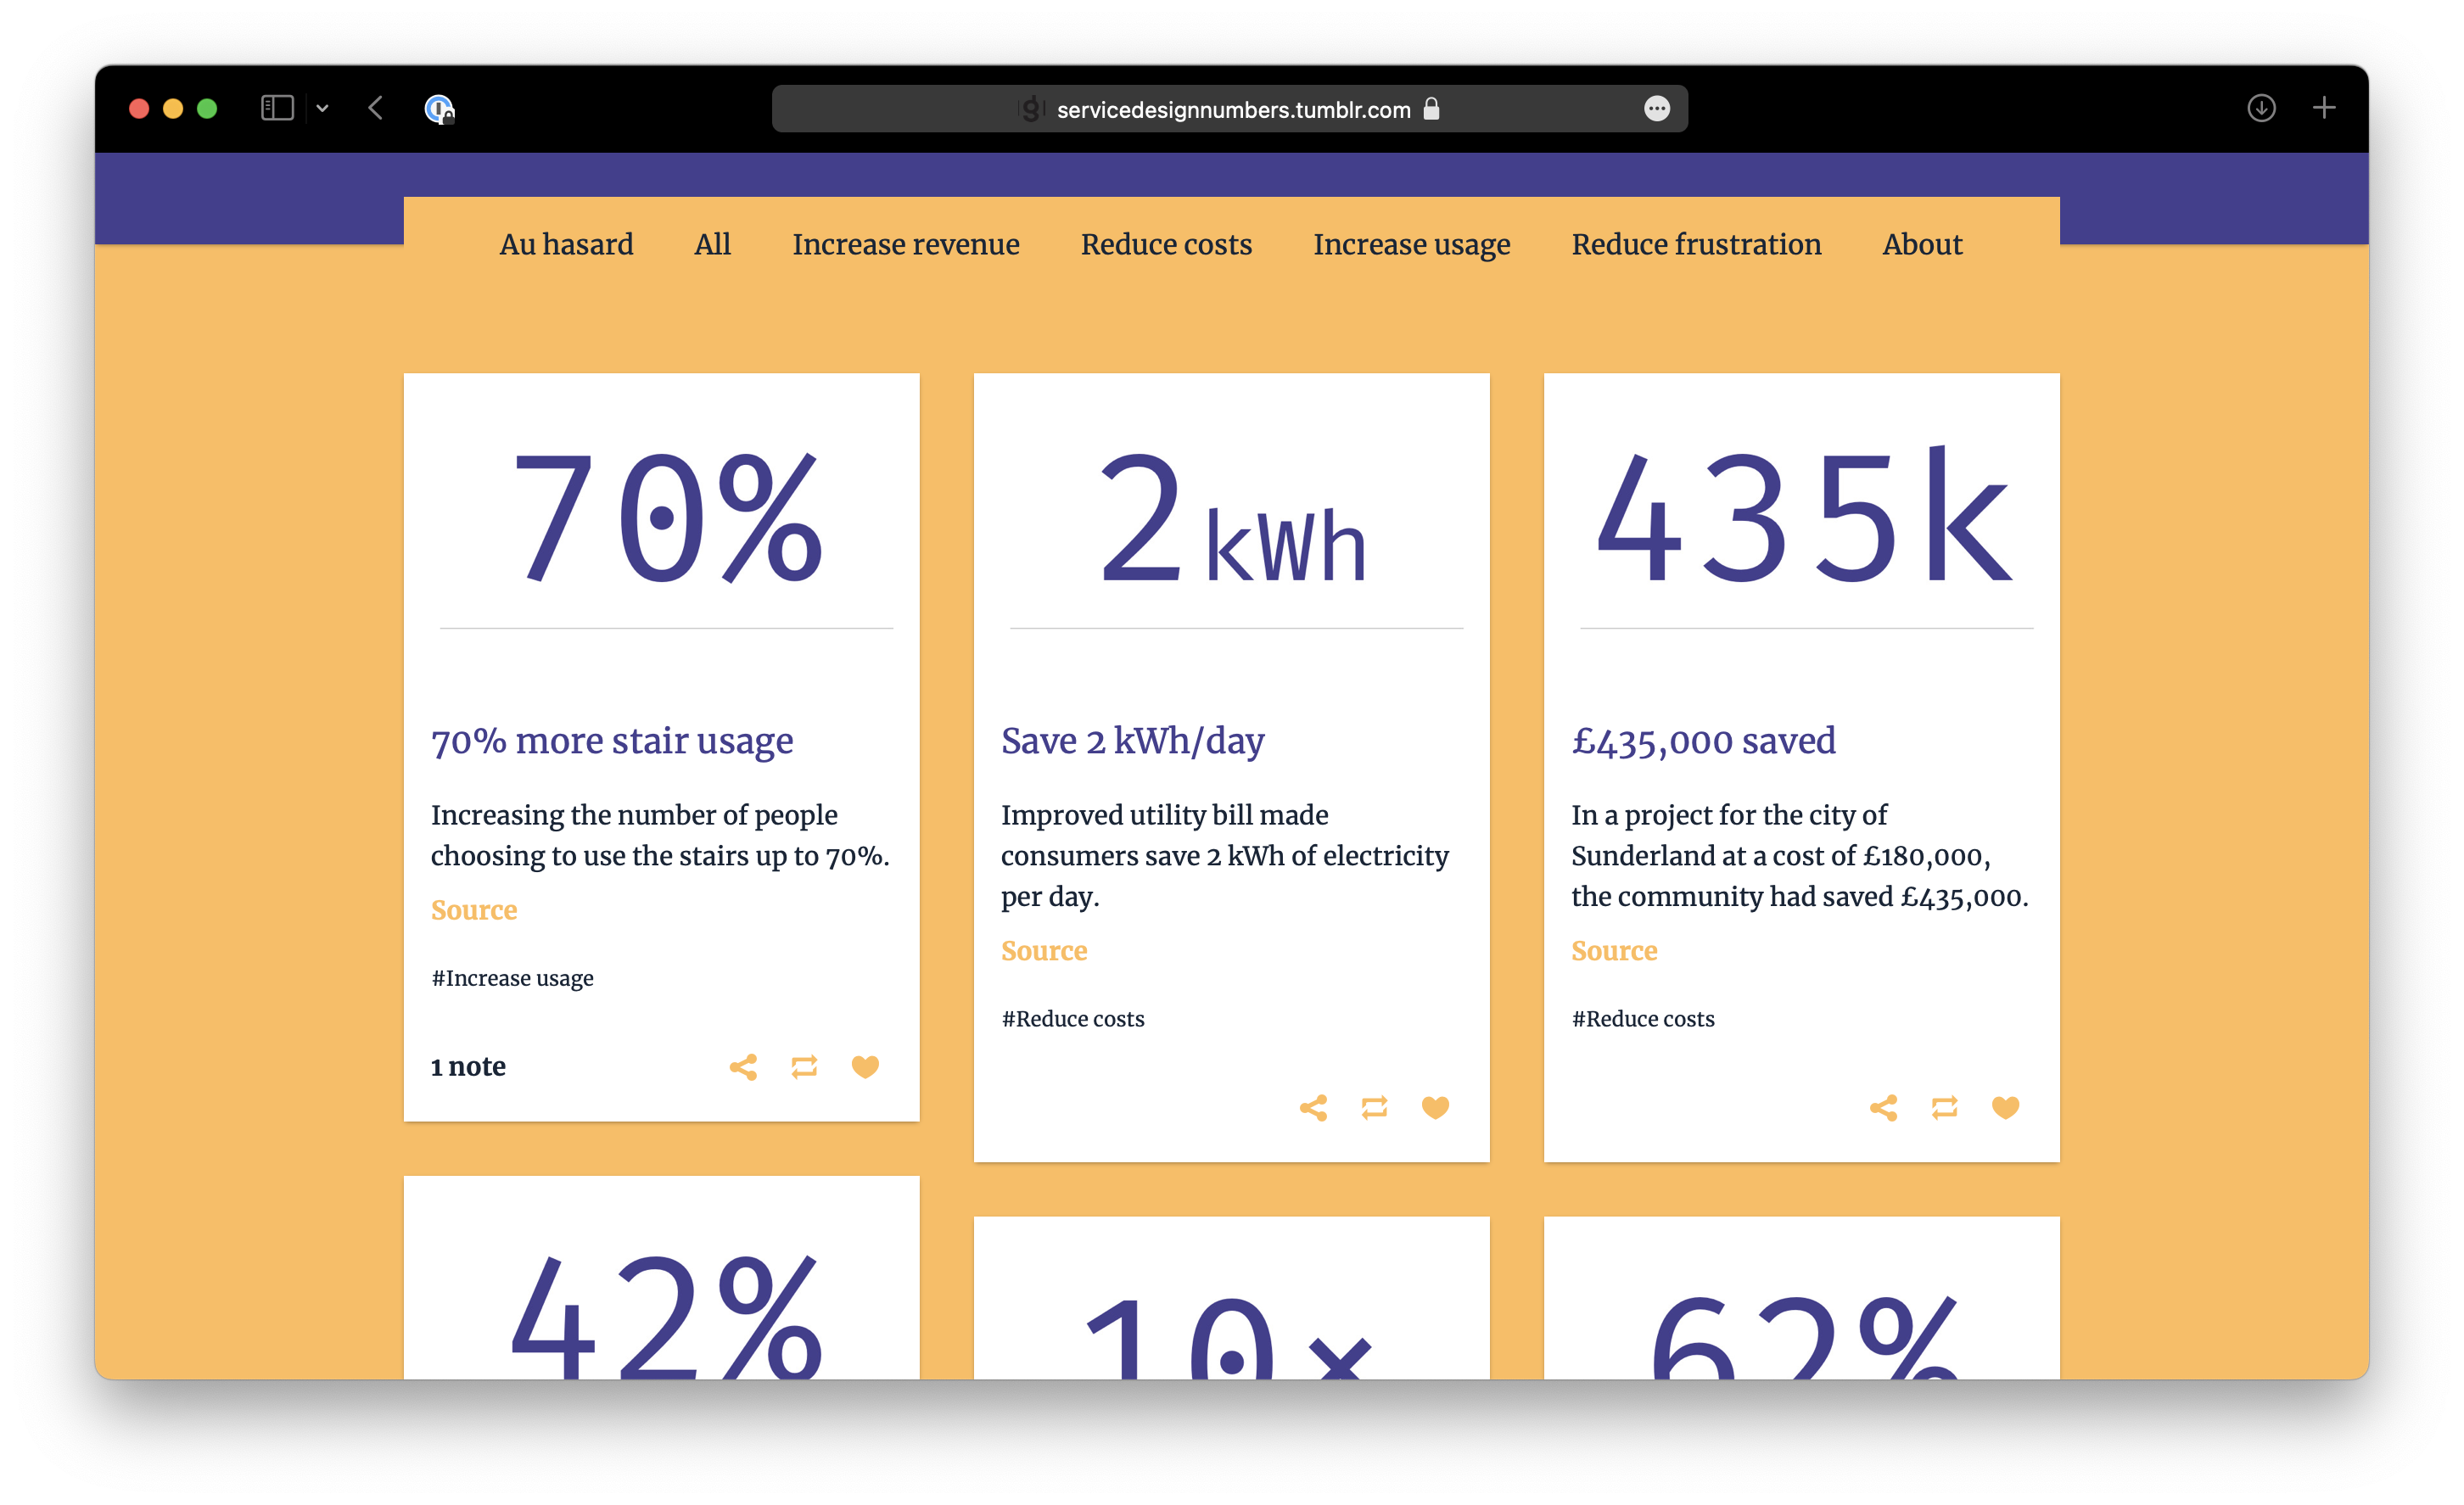Like the £435,000 saved post
Screen dimensions: 2464x1505
pyautogui.click(x=2005, y=1108)
